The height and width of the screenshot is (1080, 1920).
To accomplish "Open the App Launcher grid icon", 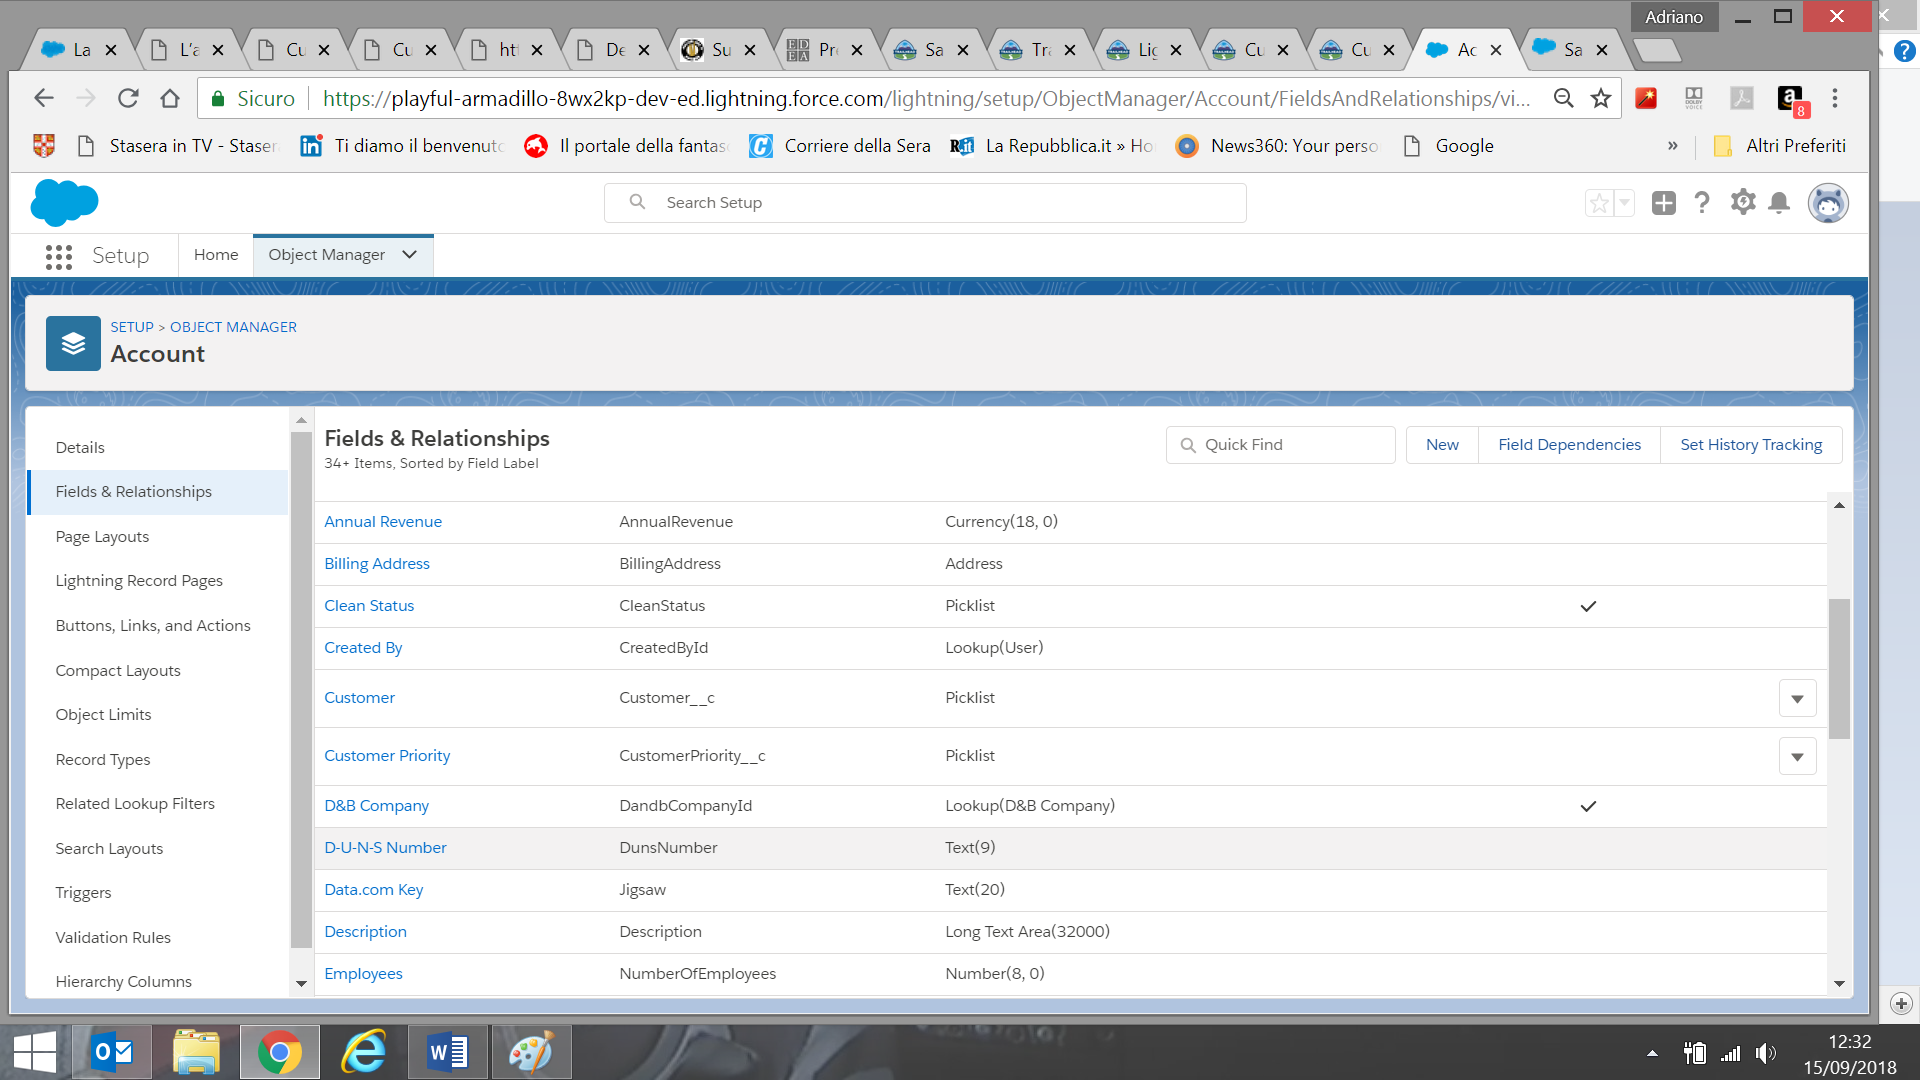I will pyautogui.click(x=59, y=256).
